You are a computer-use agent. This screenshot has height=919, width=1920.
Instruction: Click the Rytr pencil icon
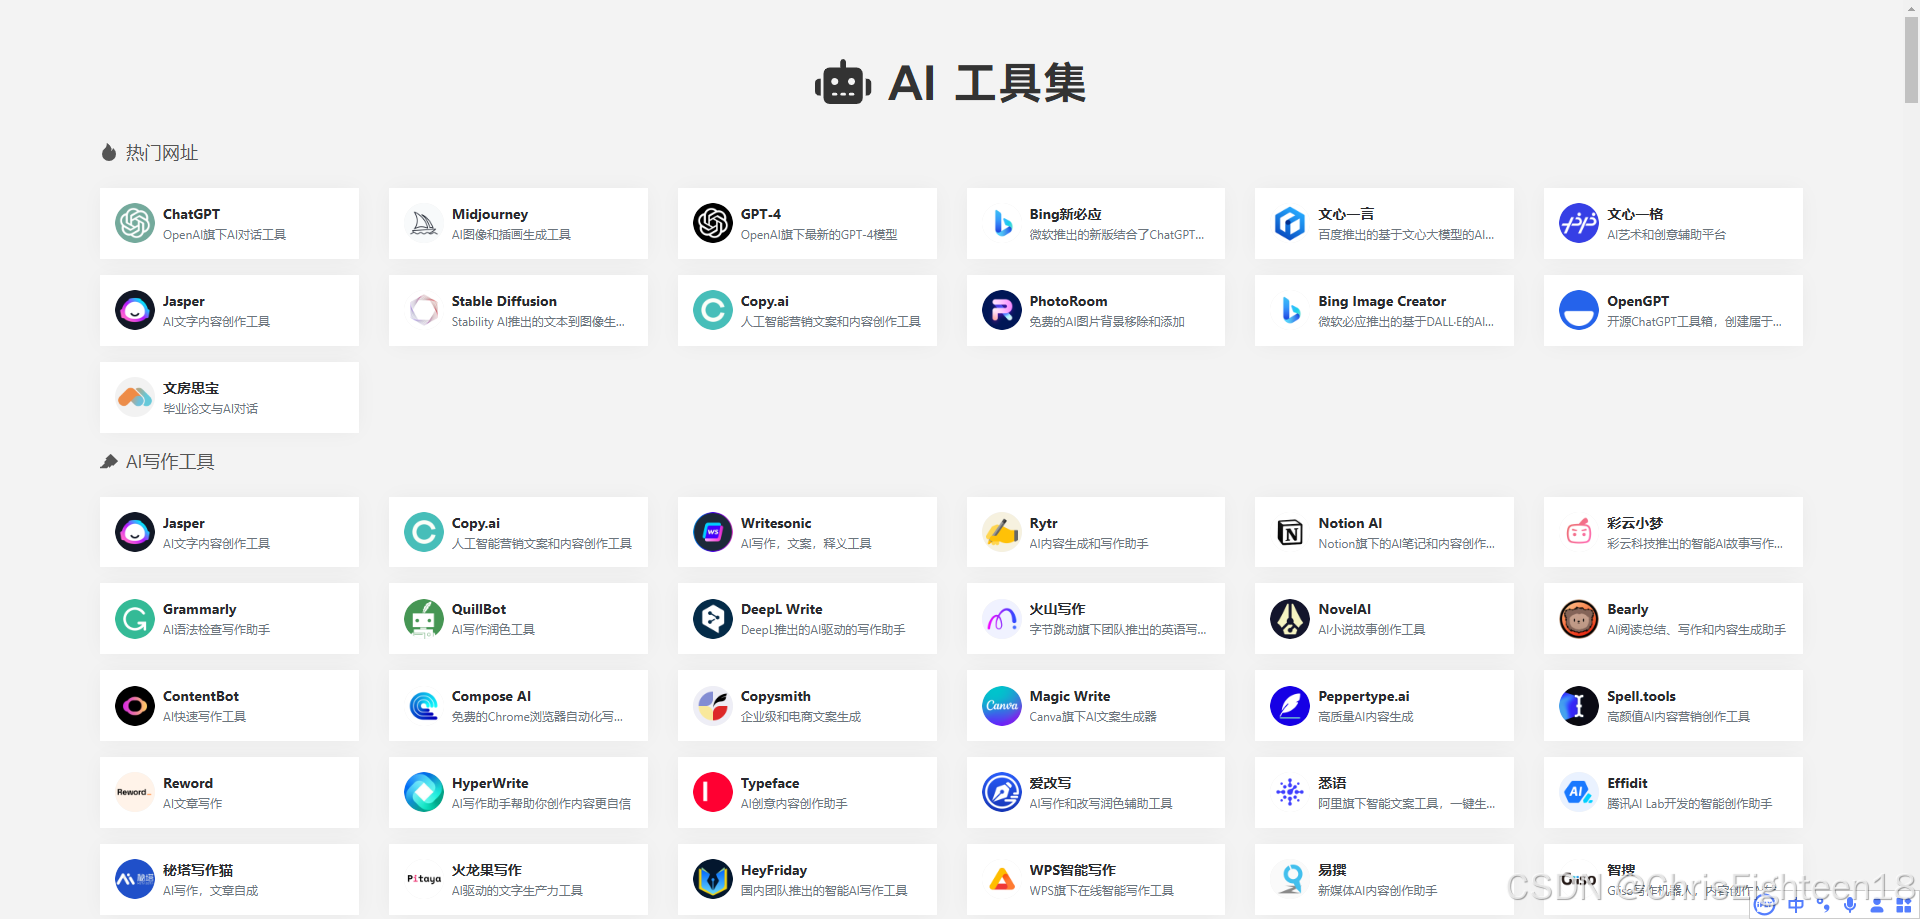pos(1001,532)
